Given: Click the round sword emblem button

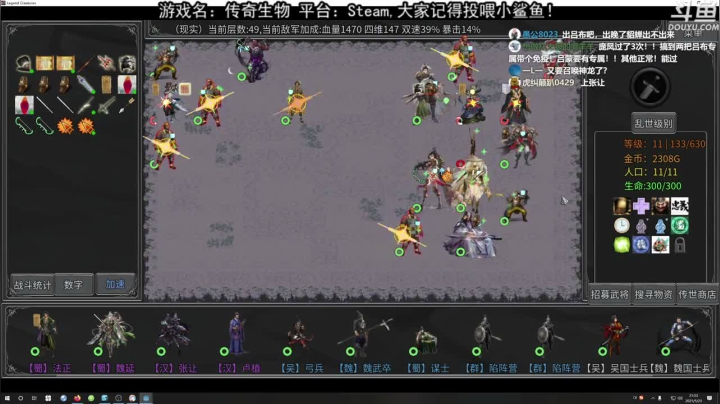Looking at the screenshot, I should [x=650, y=87].
